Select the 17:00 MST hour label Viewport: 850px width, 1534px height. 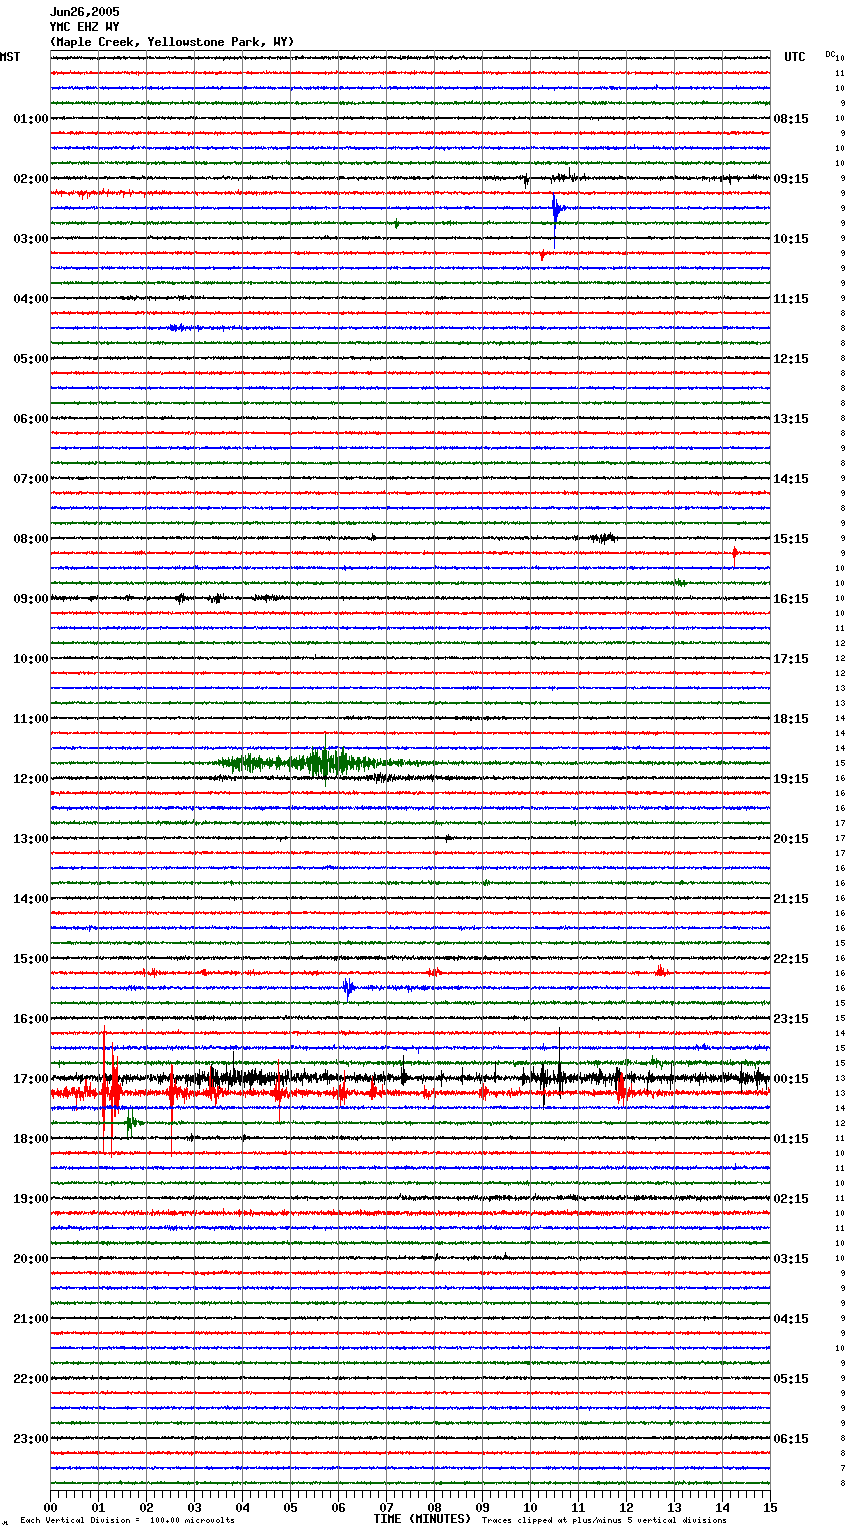pyautogui.click(x=31, y=1079)
